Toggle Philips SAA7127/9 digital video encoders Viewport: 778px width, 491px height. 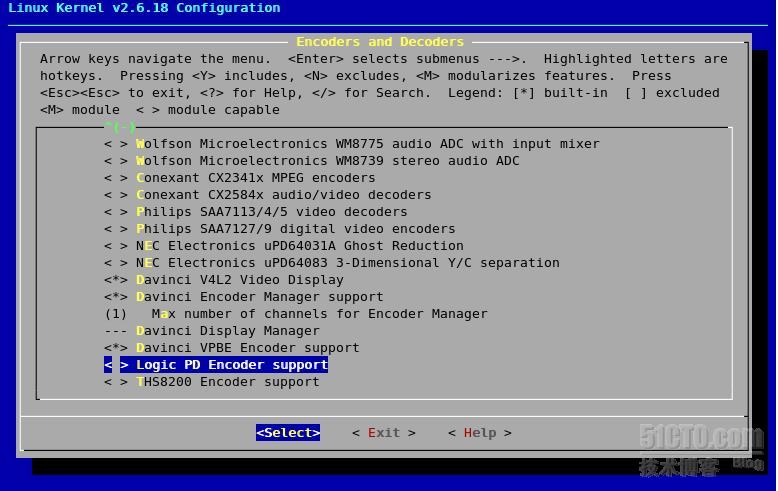click(x=116, y=229)
